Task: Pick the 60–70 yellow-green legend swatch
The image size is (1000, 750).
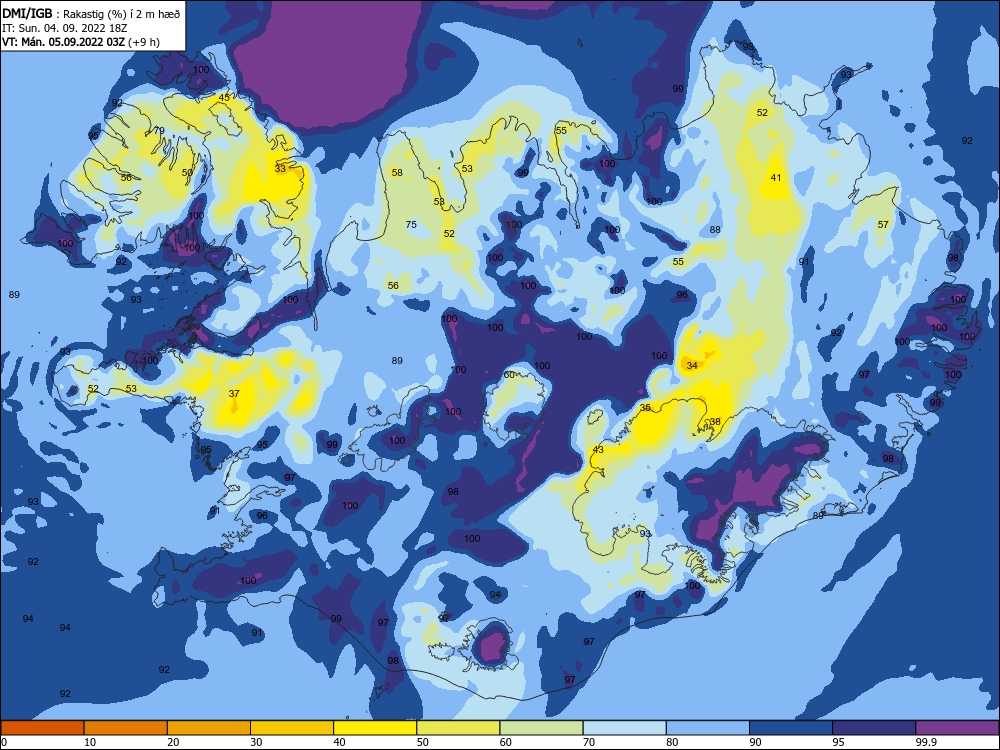Action: [541, 728]
